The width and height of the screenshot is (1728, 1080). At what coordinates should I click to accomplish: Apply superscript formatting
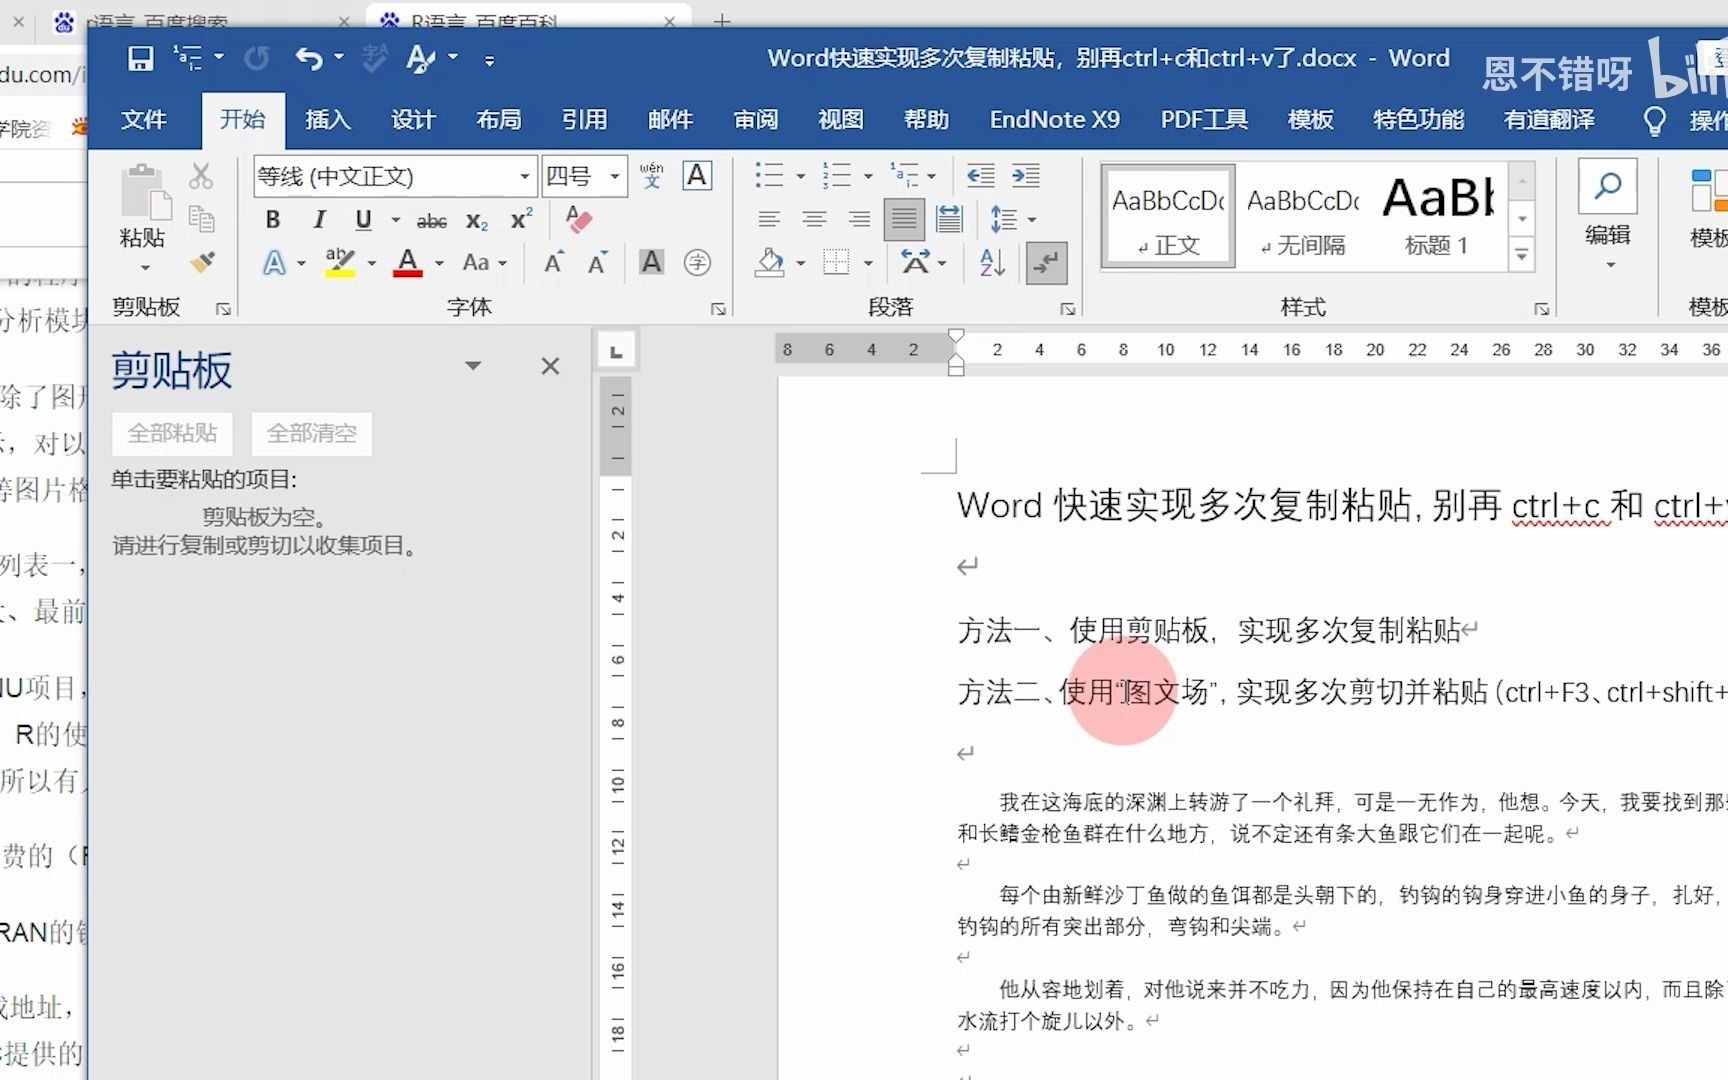click(x=521, y=220)
